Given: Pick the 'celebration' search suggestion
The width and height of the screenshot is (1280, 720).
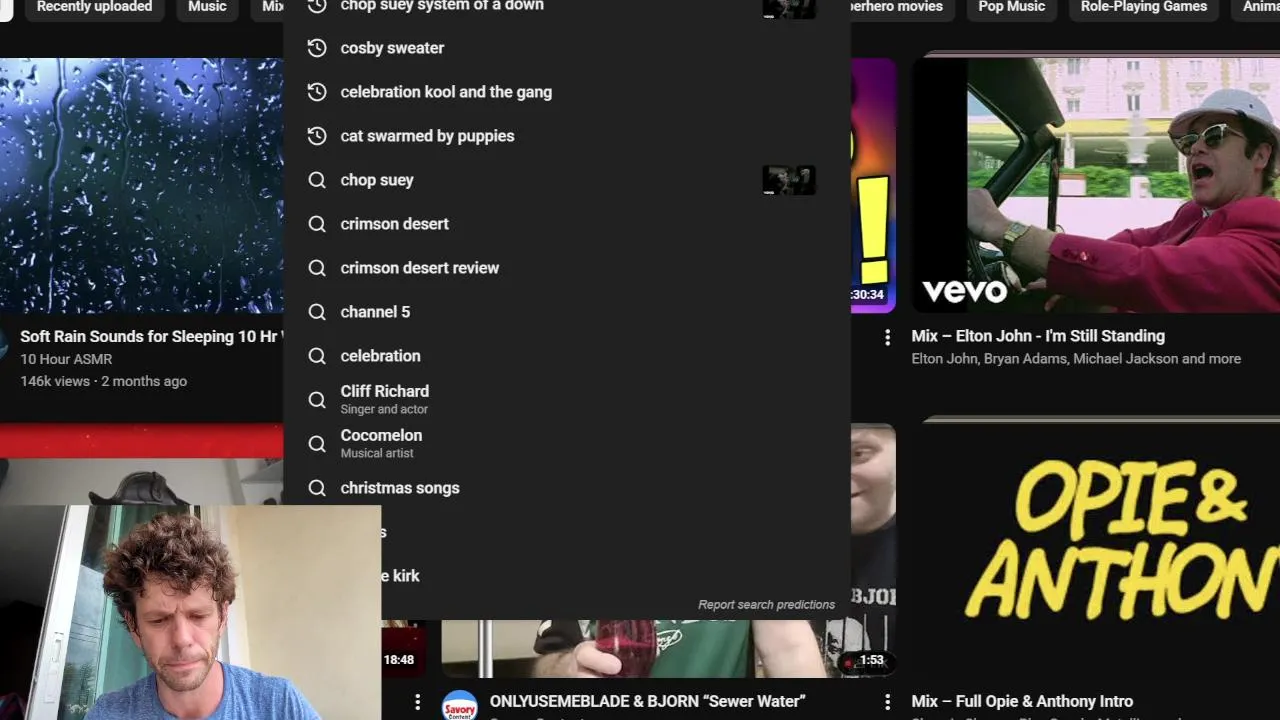Looking at the screenshot, I should click(567, 356).
